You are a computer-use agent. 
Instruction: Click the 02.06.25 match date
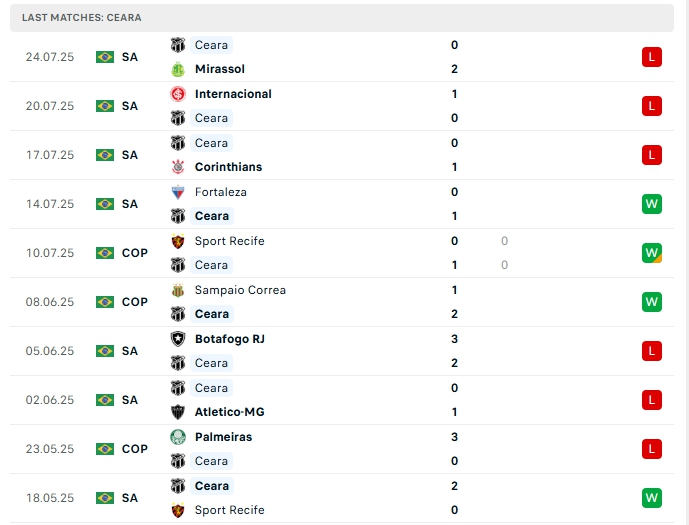tap(50, 400)
